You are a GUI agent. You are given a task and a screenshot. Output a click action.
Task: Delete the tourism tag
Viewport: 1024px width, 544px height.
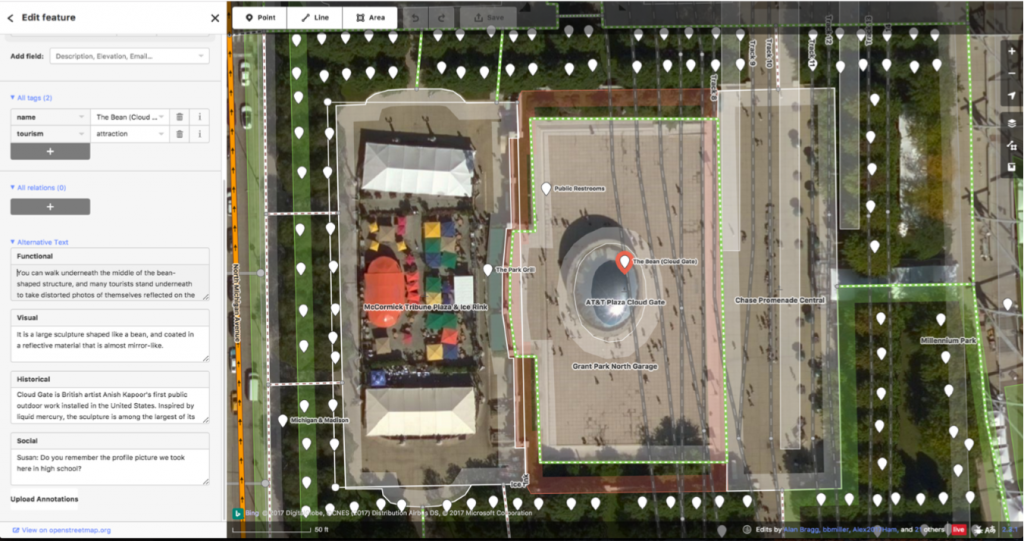click(x=179, y=133)
